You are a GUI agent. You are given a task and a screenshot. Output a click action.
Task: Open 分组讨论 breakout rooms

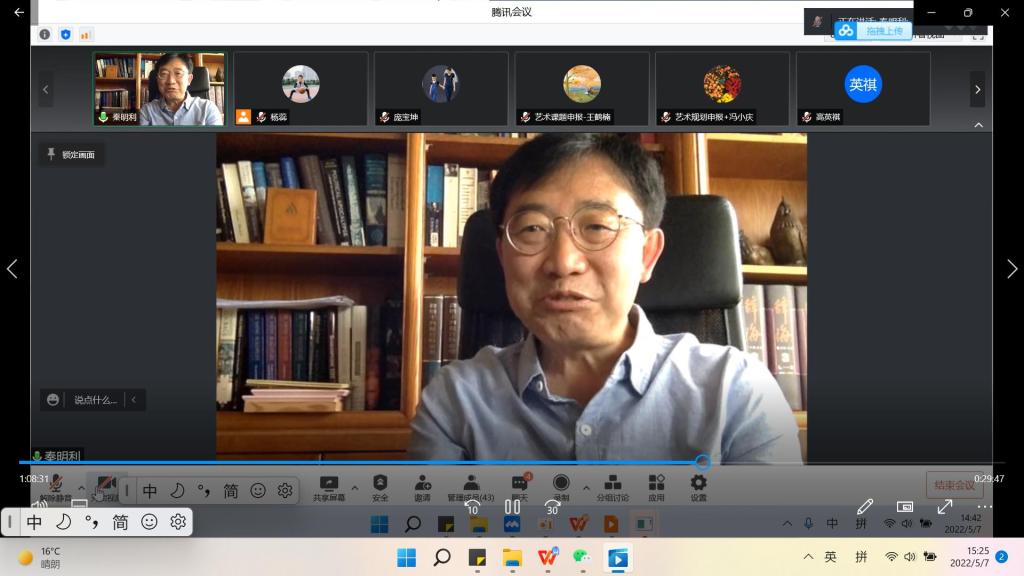click(612, 486)
